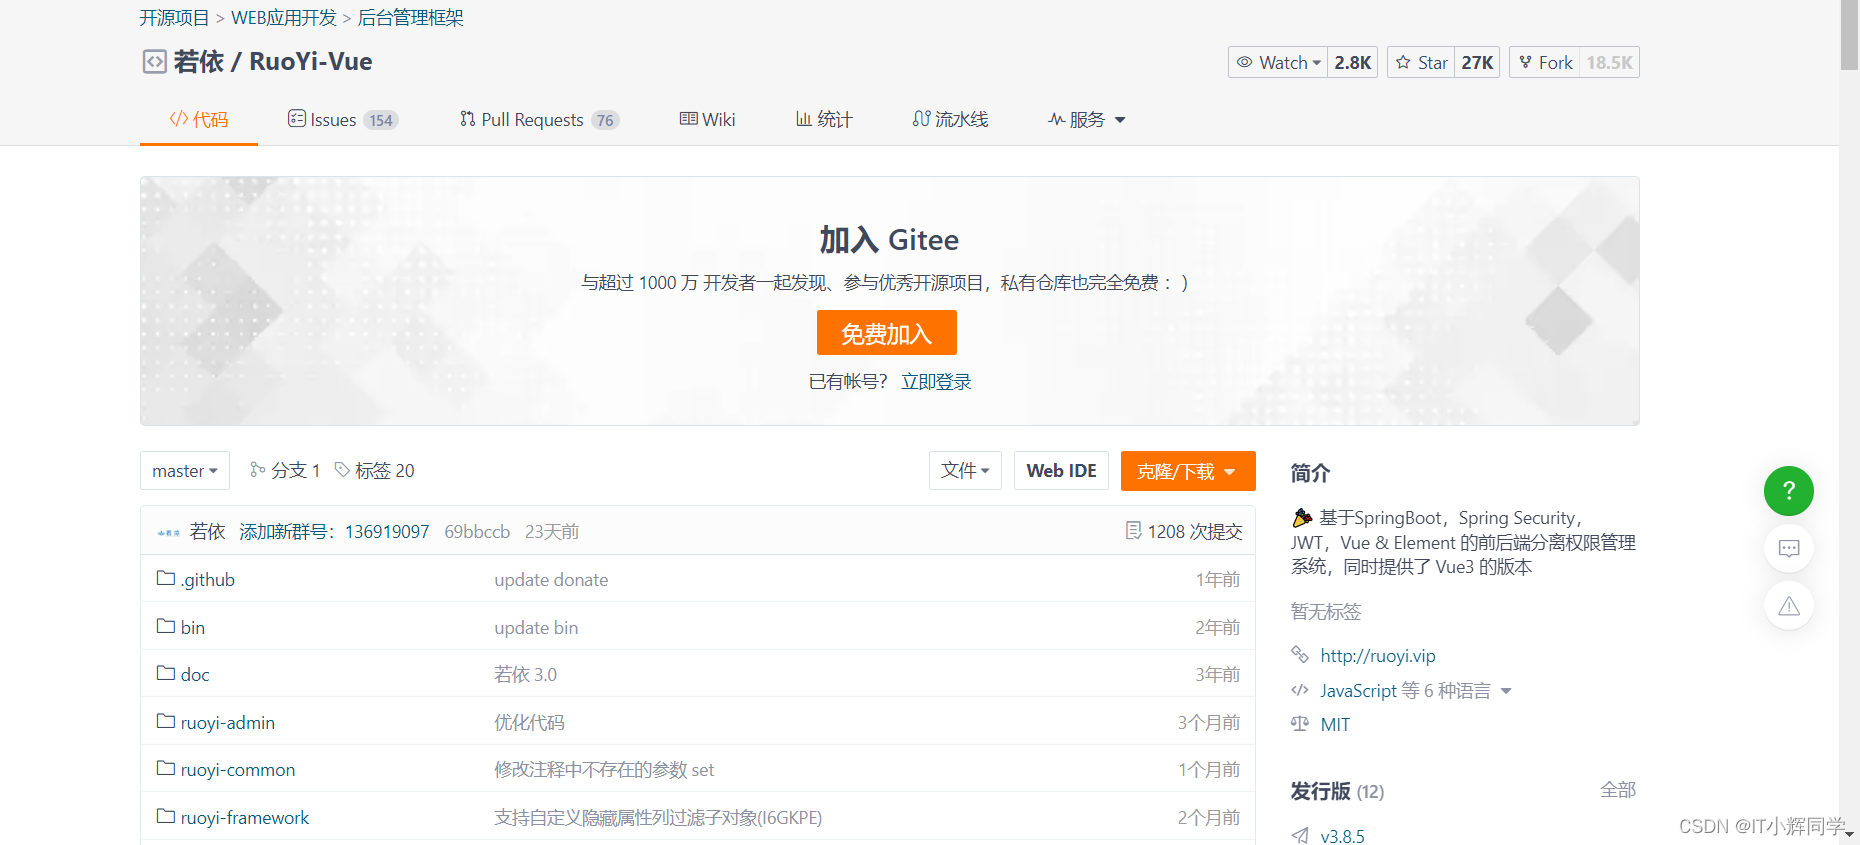Click commit hash 69bbccb
Viewport: 1860px width, 845px height.
pyautogui.click(x=477, y=532)
